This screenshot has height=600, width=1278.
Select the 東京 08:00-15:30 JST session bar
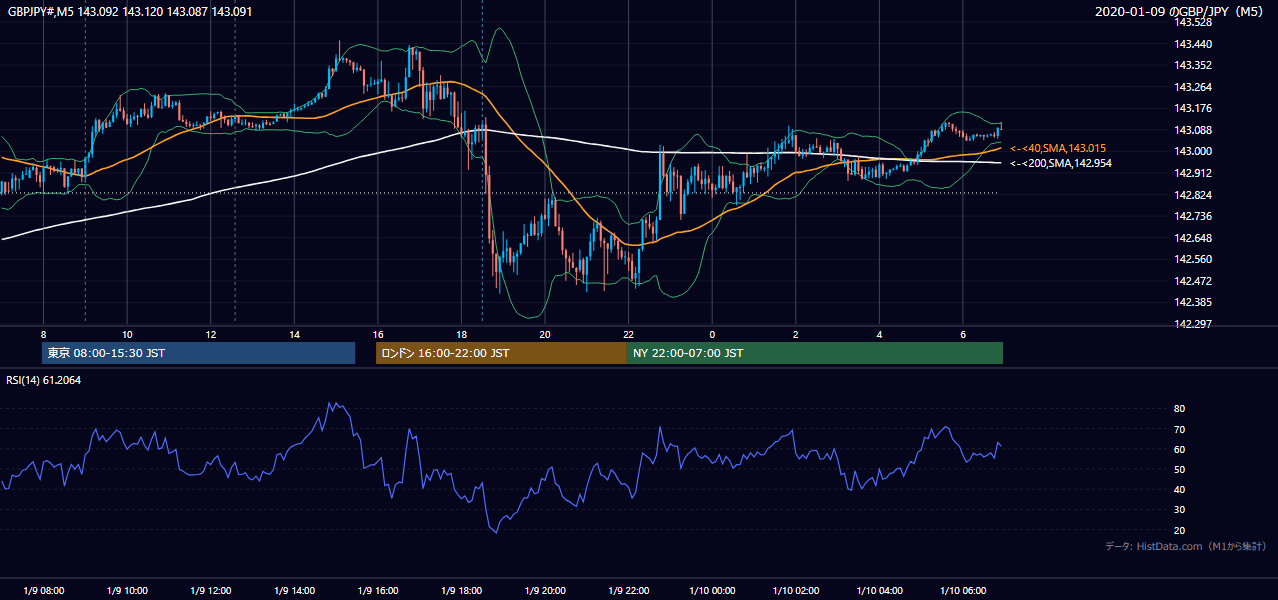[198, 353]
